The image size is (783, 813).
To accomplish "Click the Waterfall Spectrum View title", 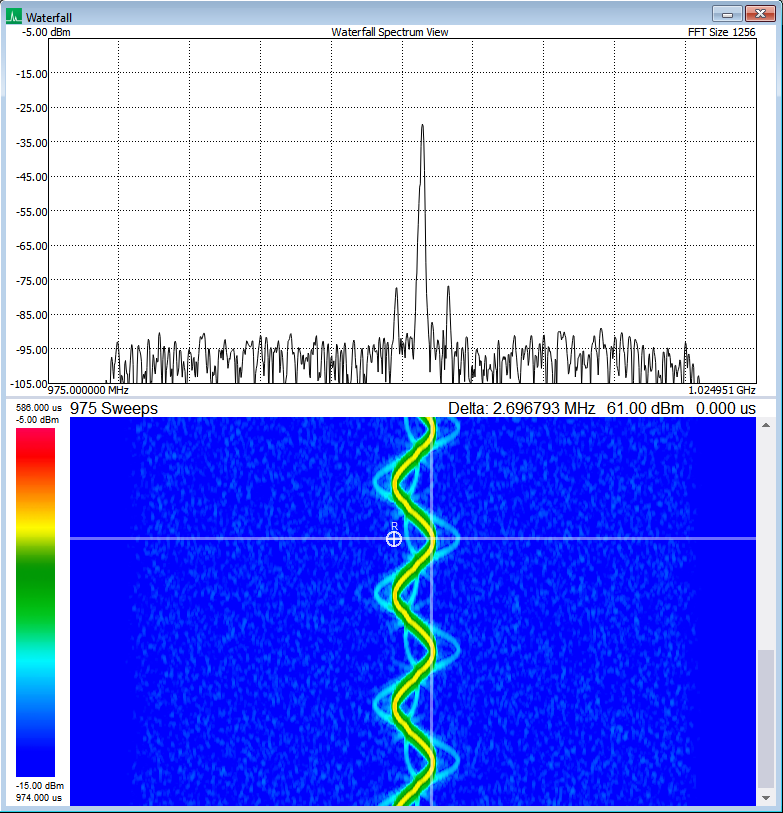I will [x=390, y=32].
